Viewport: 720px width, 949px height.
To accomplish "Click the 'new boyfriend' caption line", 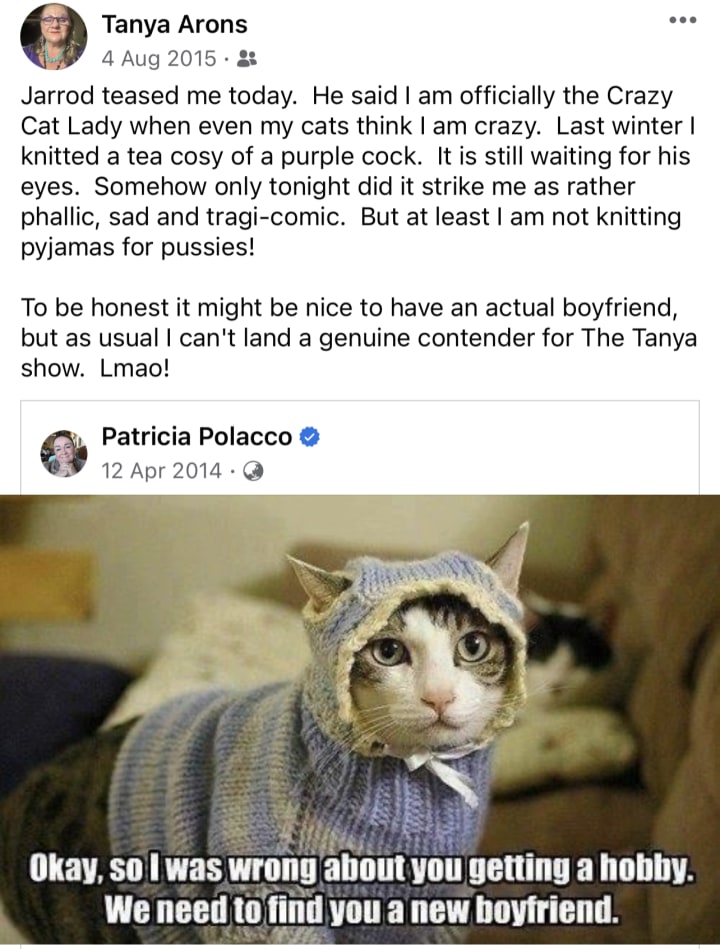I will 362,908.
